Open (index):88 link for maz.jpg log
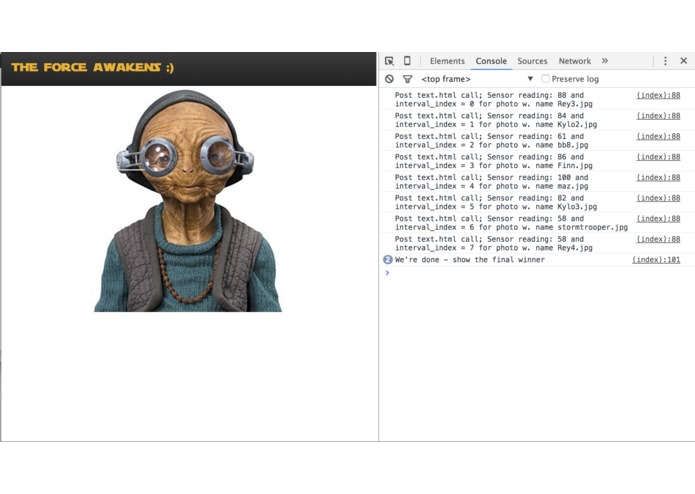Image resolution: width=695 pixels, height=494 pixels. click(658, 177)
